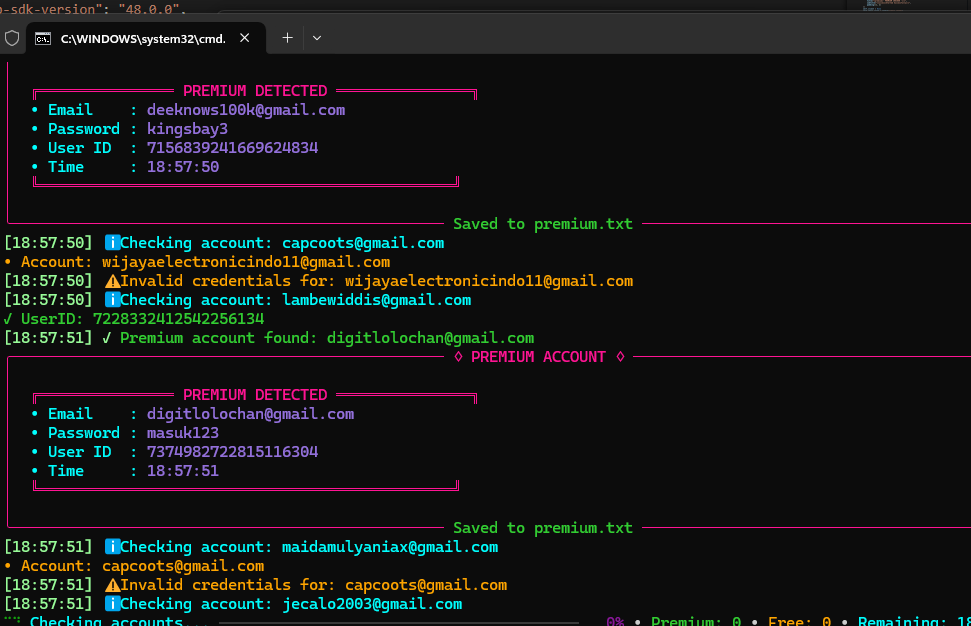This screenshot has height=626, width=971.
Task: Click the diamond left of 'PREMIUM ACCOUNT'
Action: coord(458,357)
